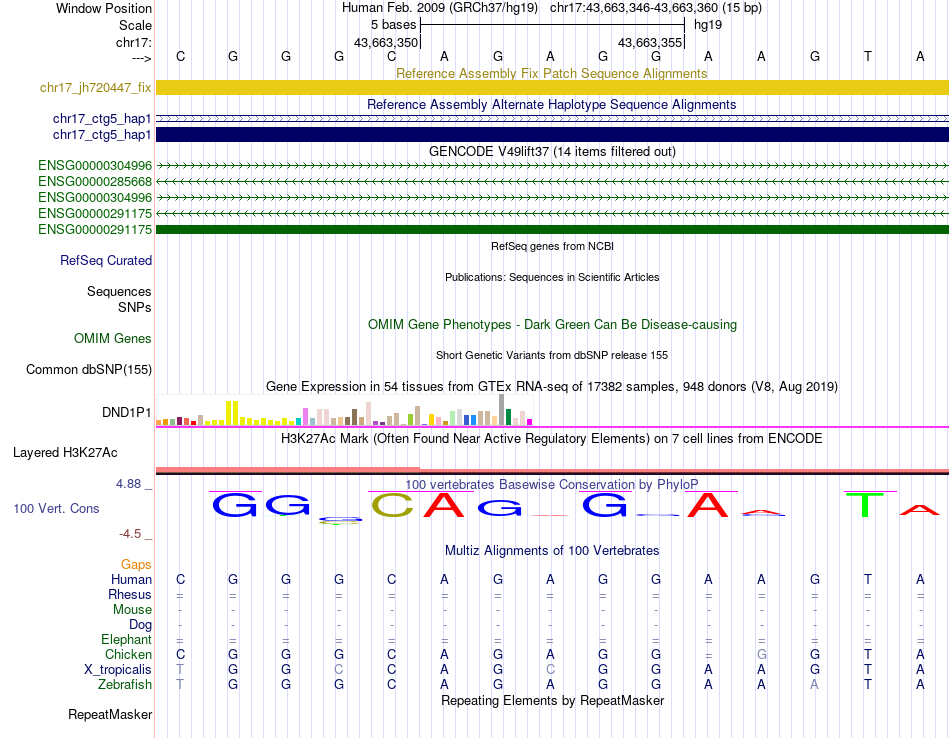This screenshot has width=950, height=738.
Task: Click the Window Position label
Action: (x=104, y=8)
